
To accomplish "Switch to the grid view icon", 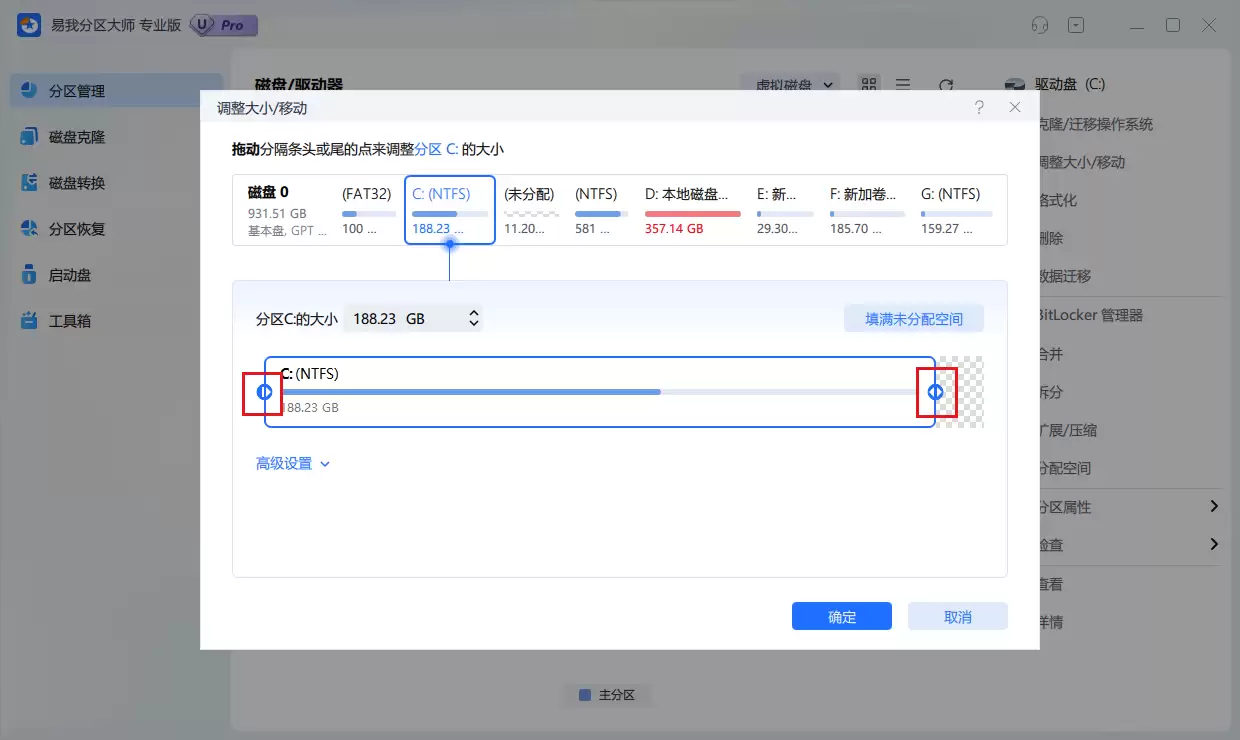I will (869, 86).
